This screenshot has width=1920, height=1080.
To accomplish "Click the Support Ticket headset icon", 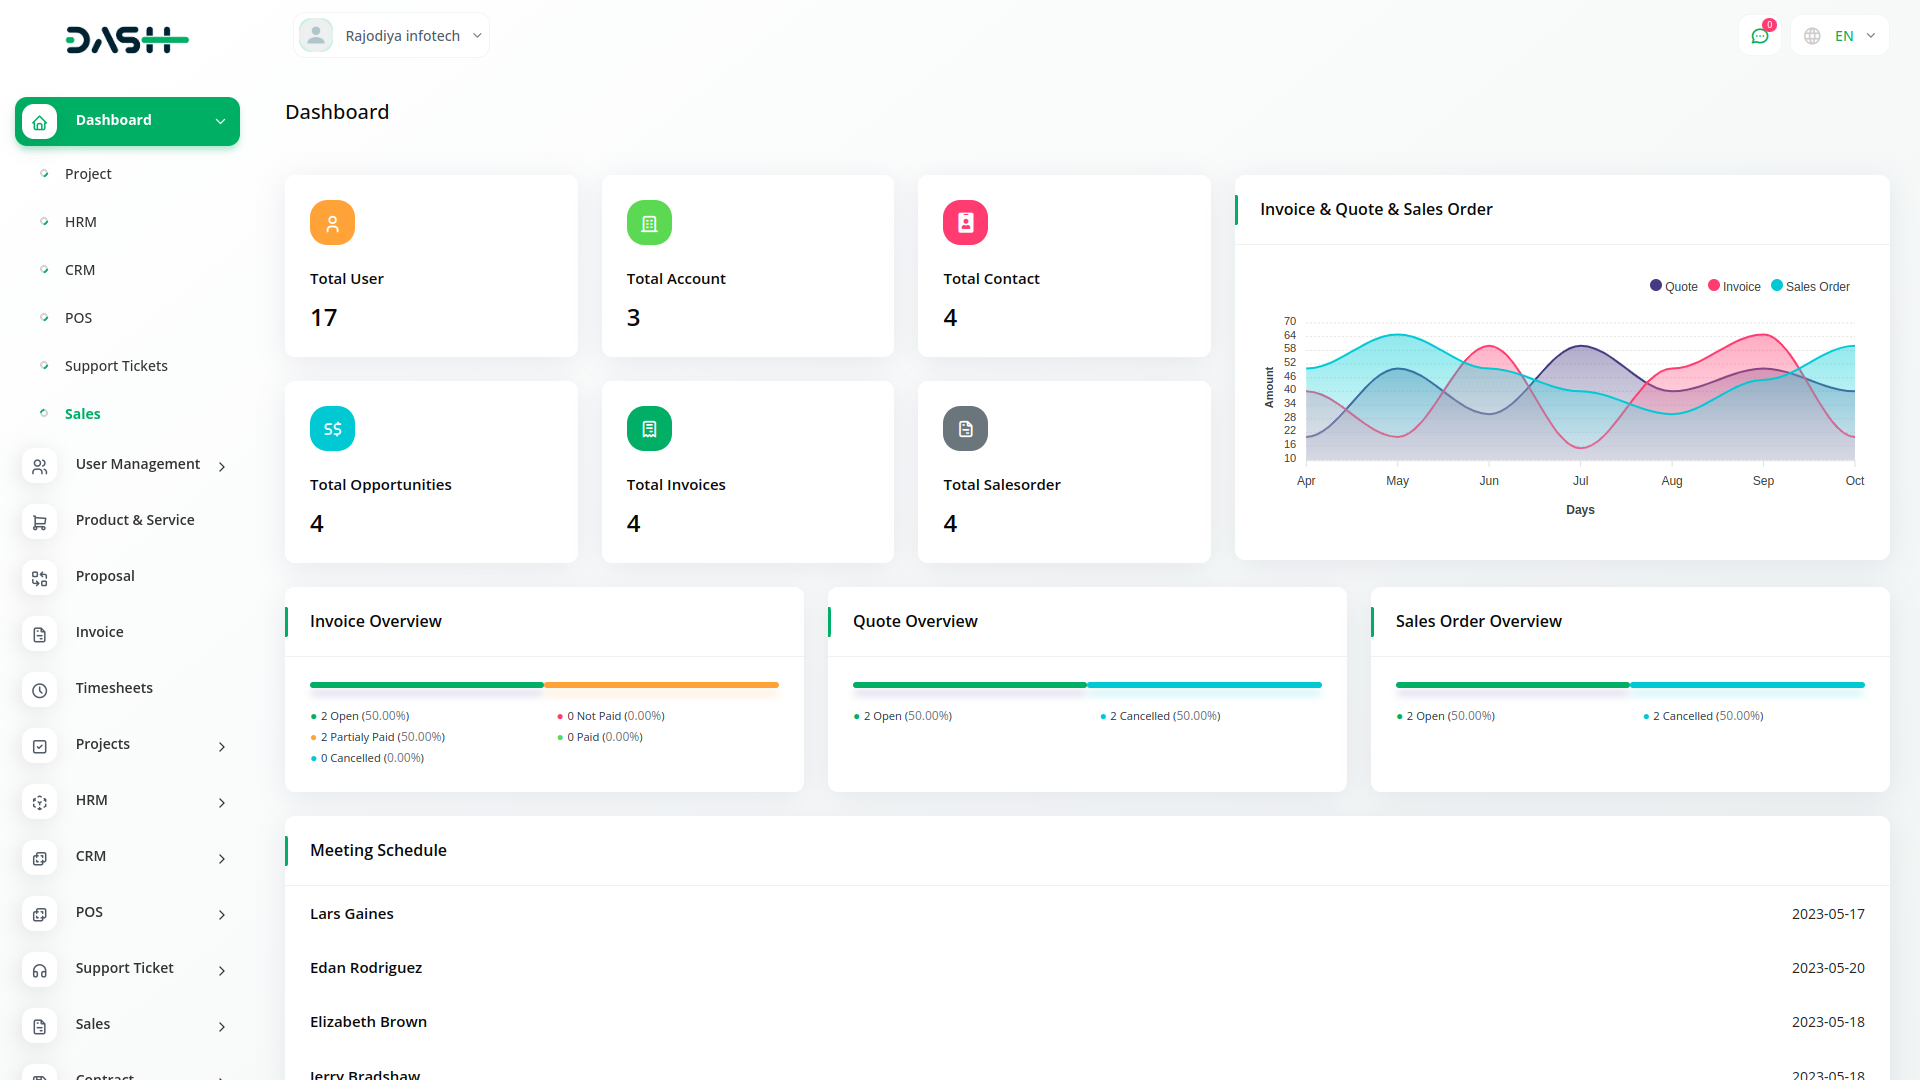I will [40, 970].
